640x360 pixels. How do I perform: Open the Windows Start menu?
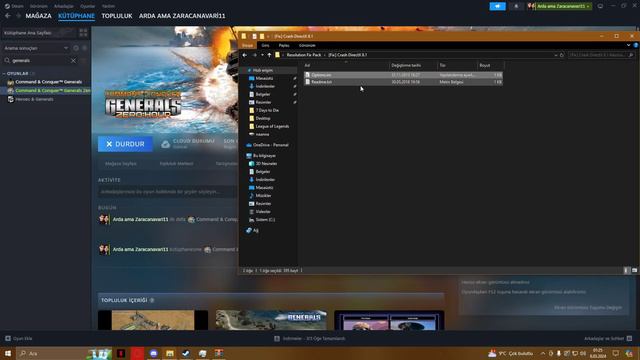(x=8, y=353)
